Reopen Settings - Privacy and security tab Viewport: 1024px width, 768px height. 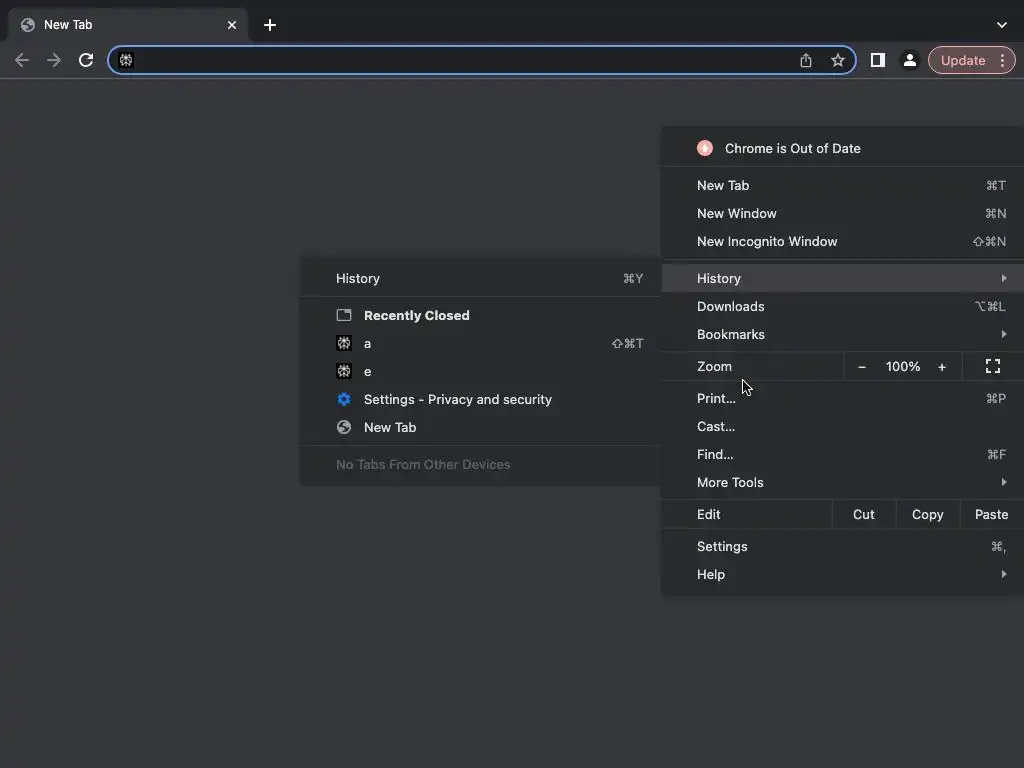480,400
